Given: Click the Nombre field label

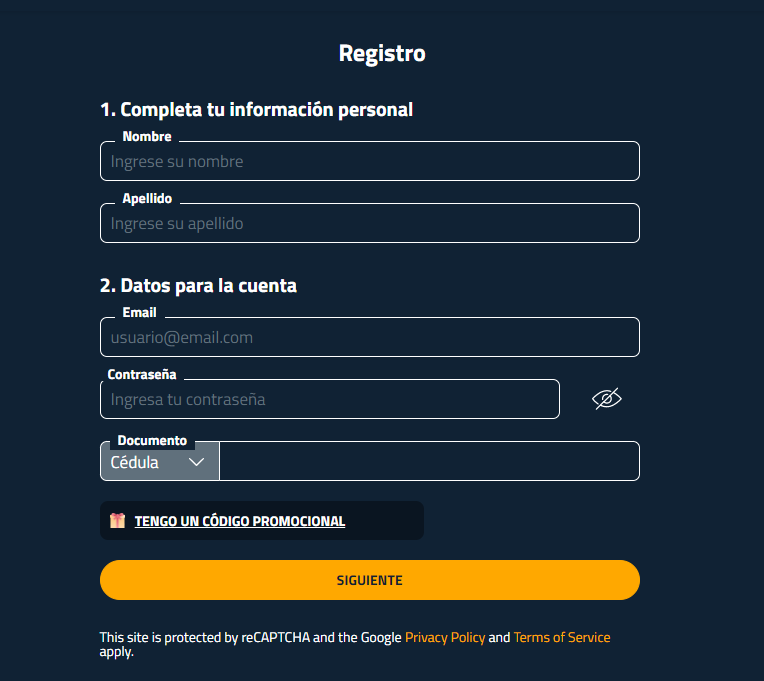Looking at the screenshot, I should pyautogui.click(x=147, y=136).
